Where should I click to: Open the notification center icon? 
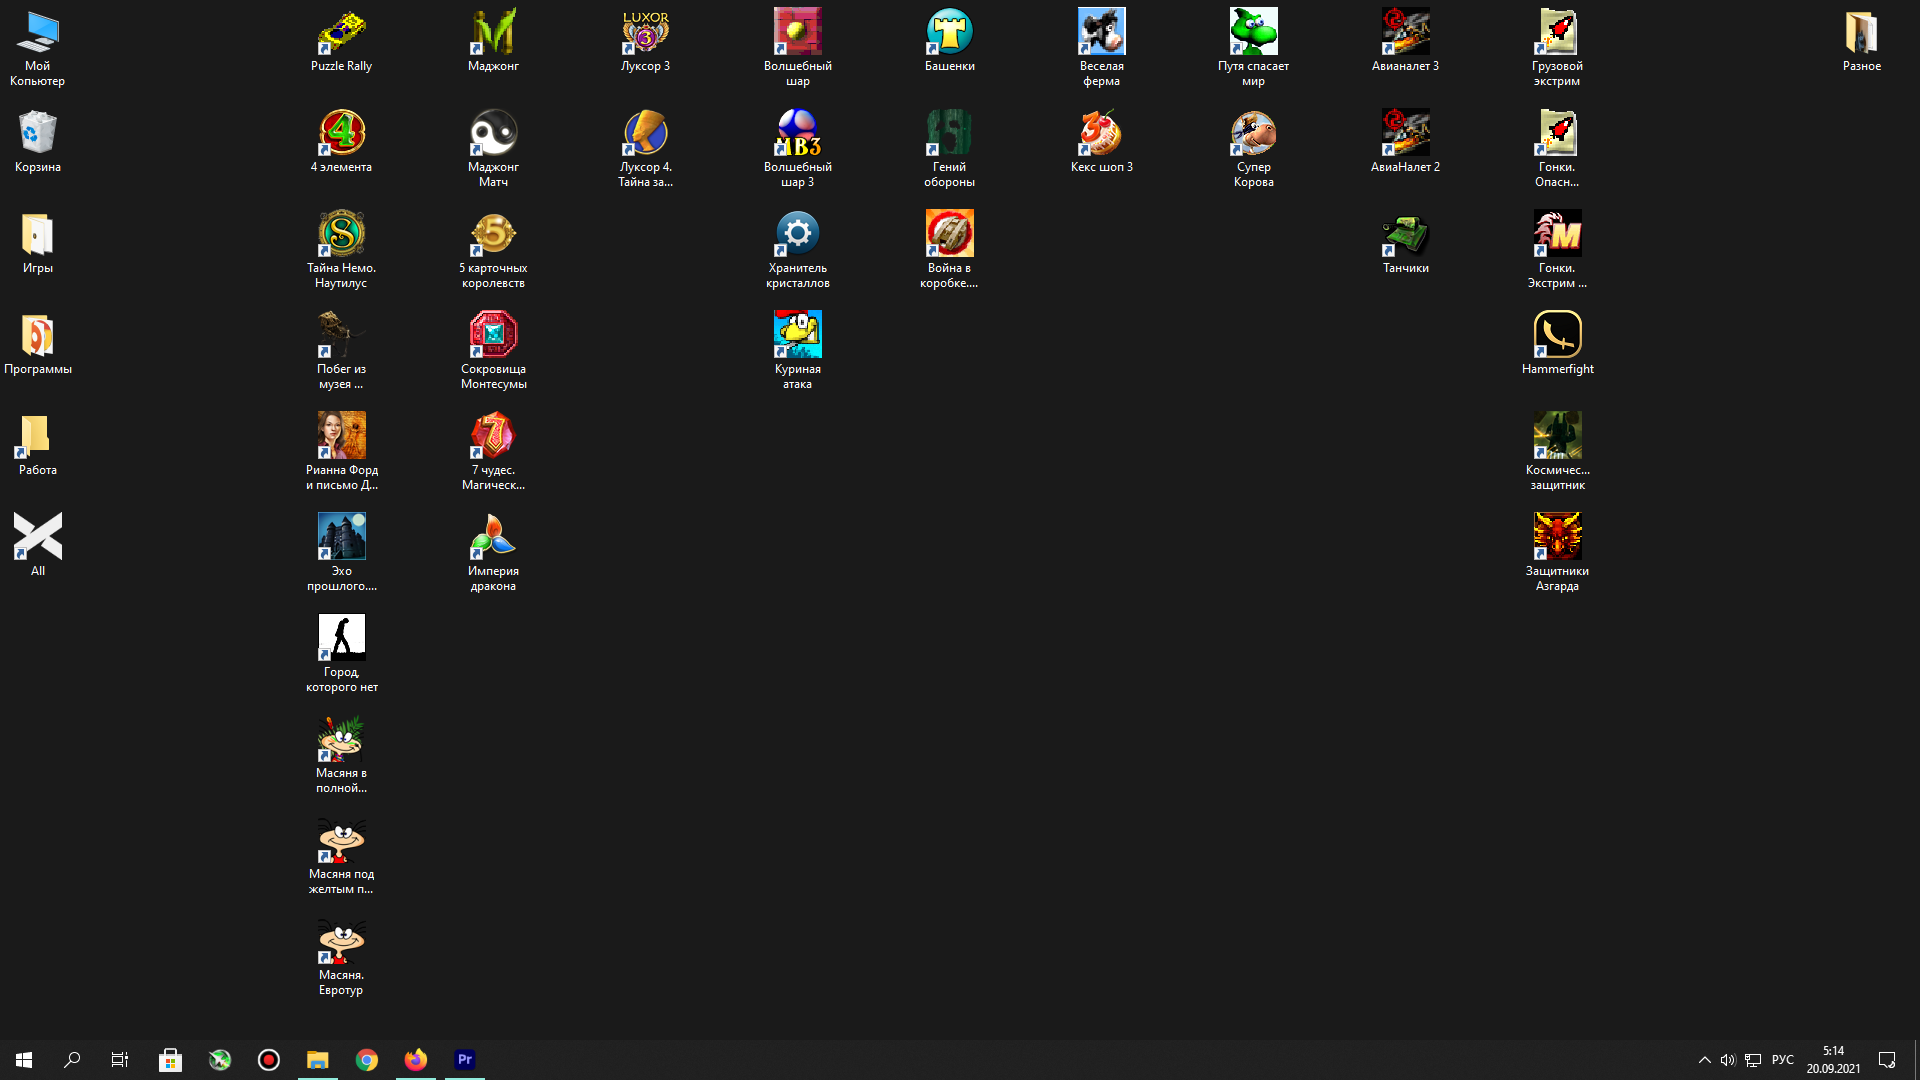click(1887, 1060)
